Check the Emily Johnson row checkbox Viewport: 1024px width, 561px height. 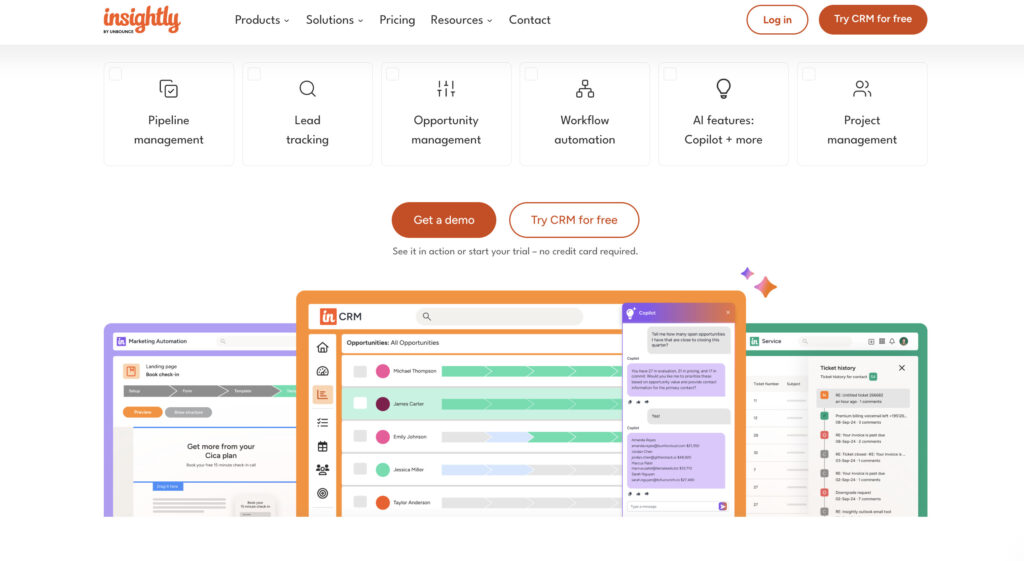(x=360, y=436)
